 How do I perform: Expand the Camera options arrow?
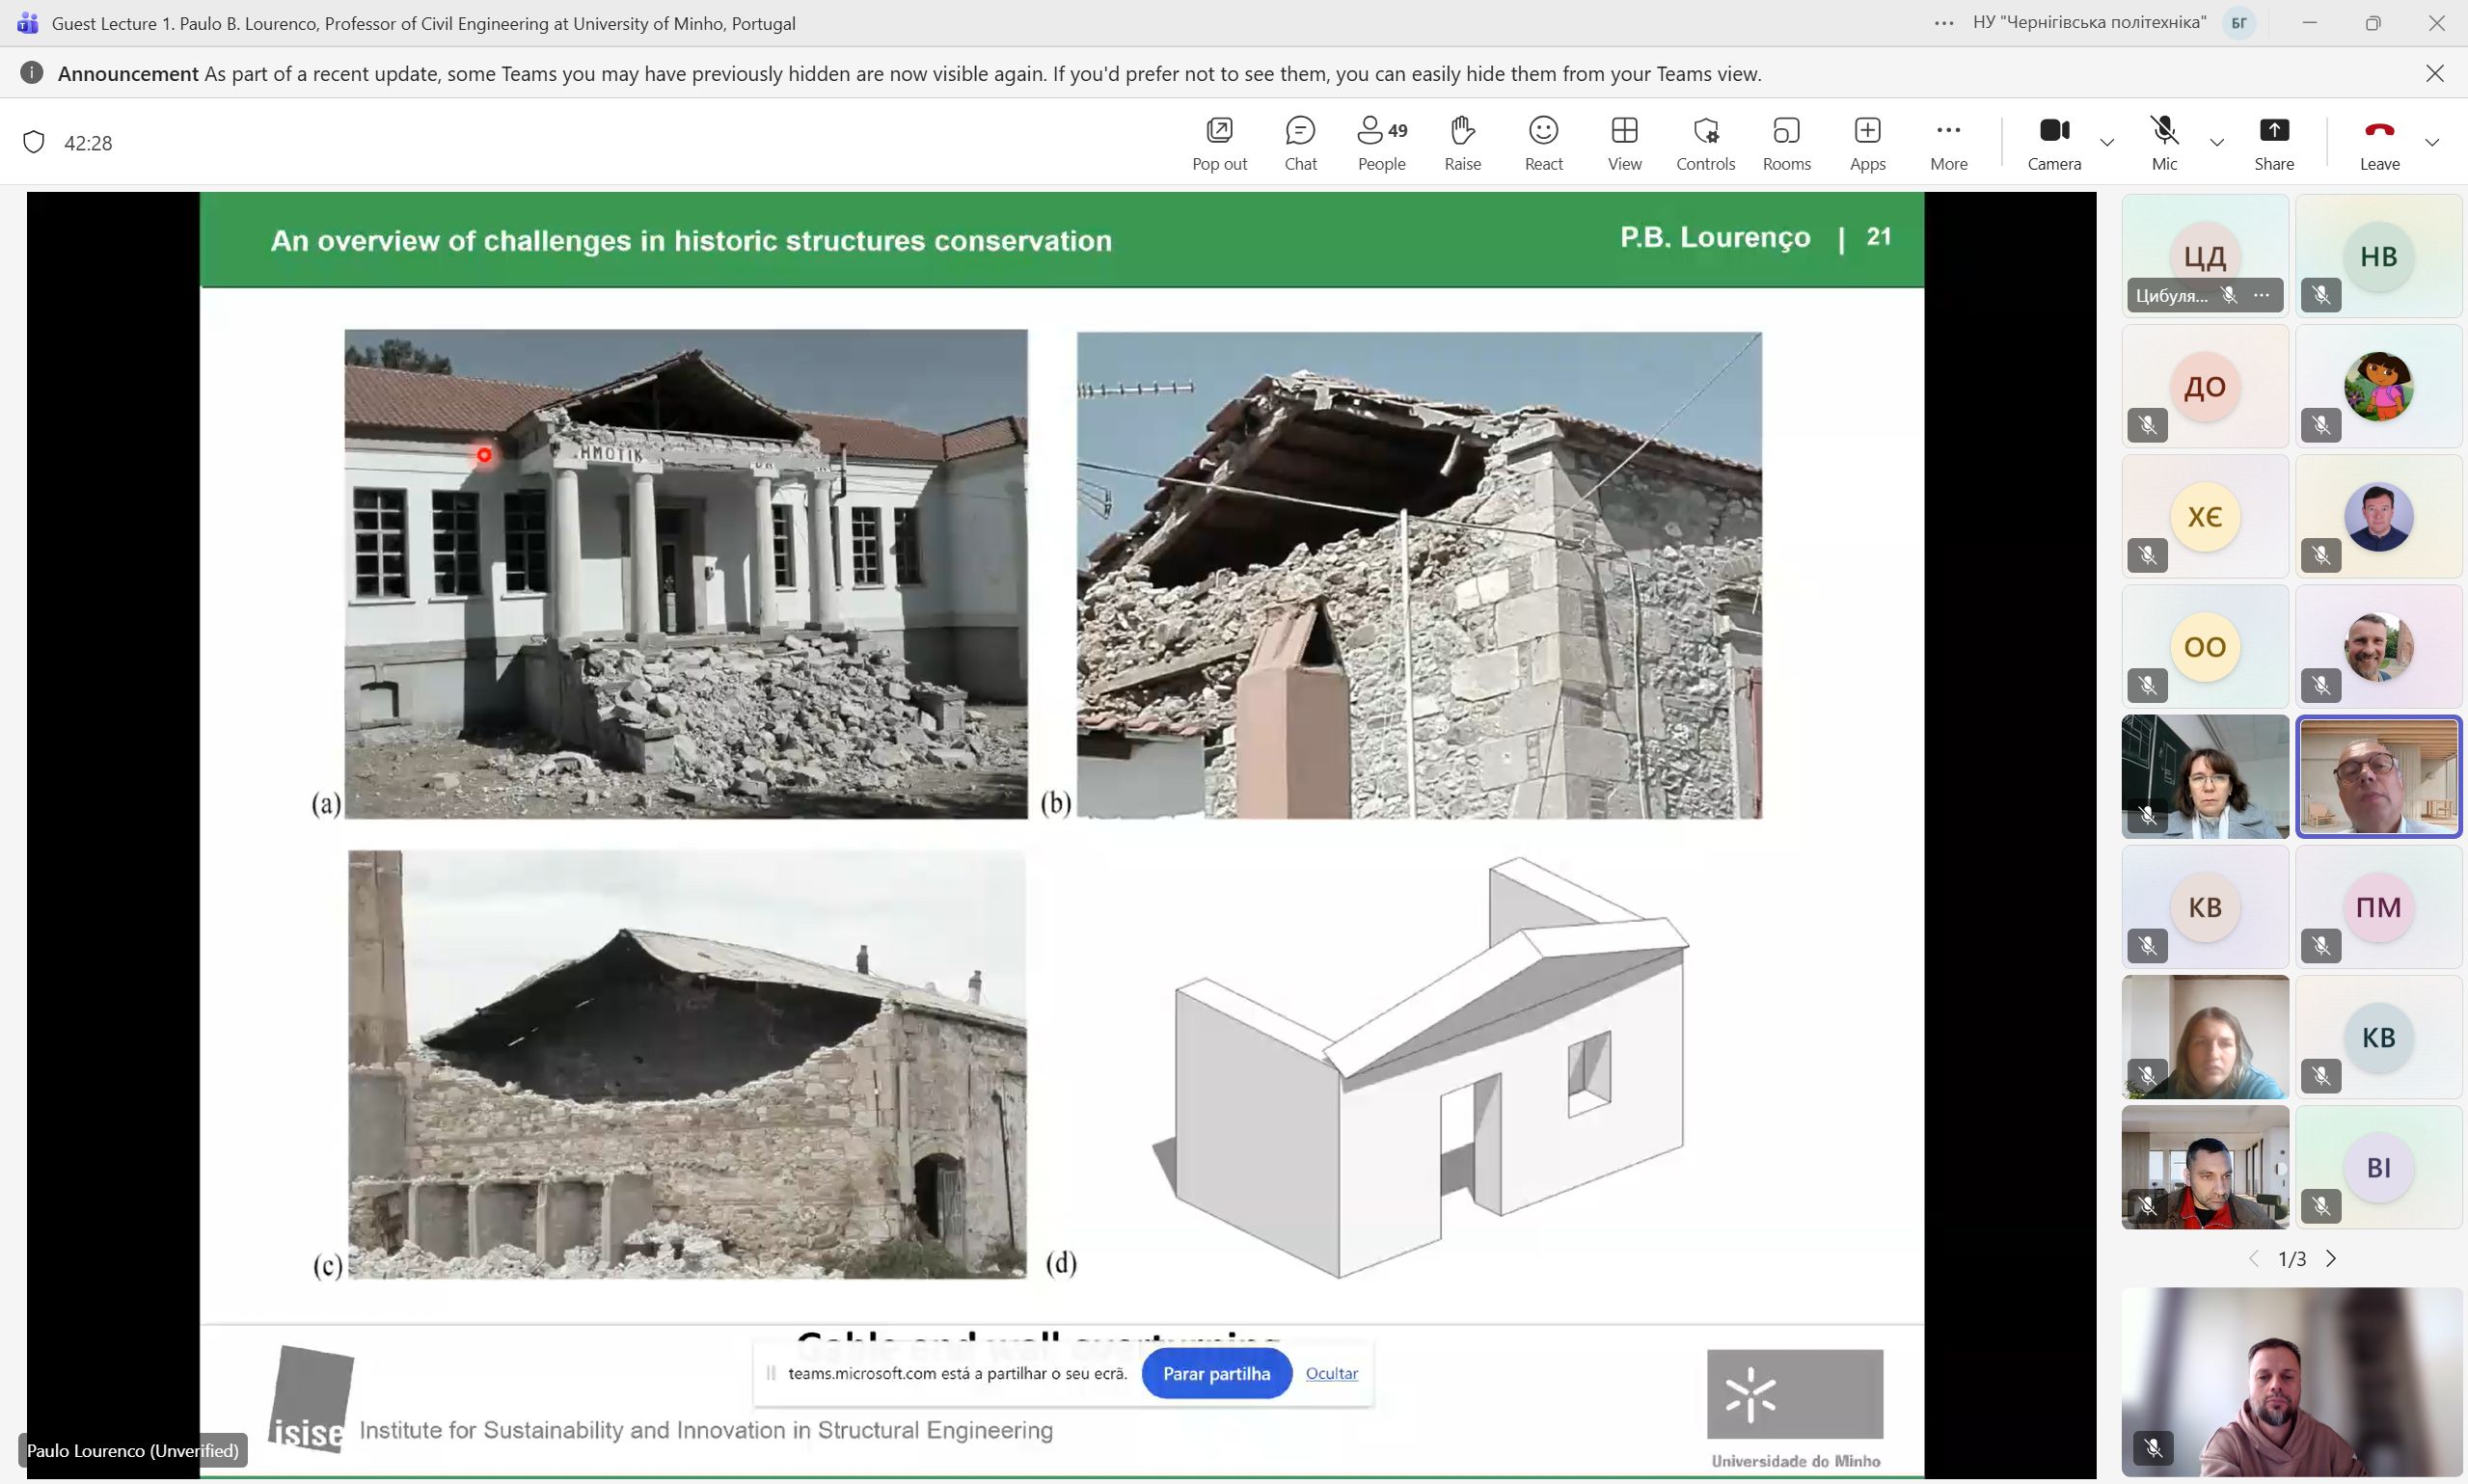pos(2107,143)
